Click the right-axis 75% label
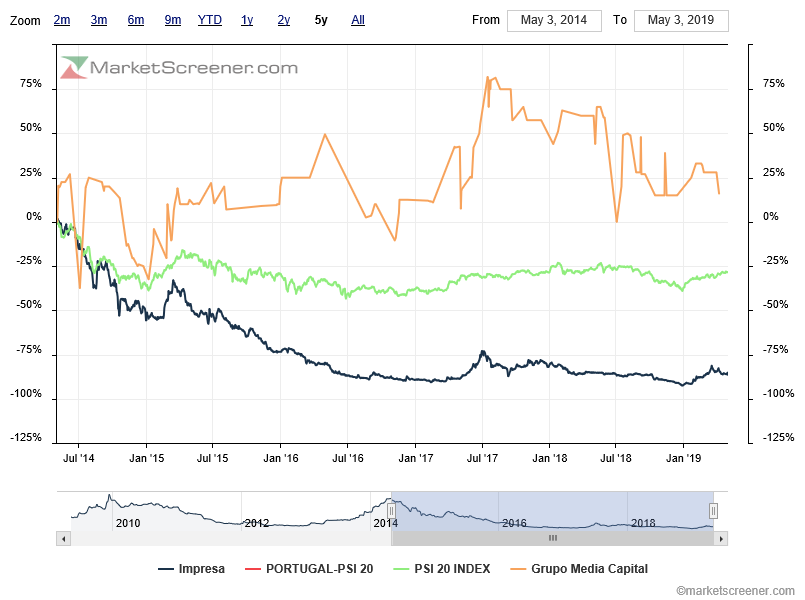The height and width of the screenshot is (600, 805). (774, 83)
